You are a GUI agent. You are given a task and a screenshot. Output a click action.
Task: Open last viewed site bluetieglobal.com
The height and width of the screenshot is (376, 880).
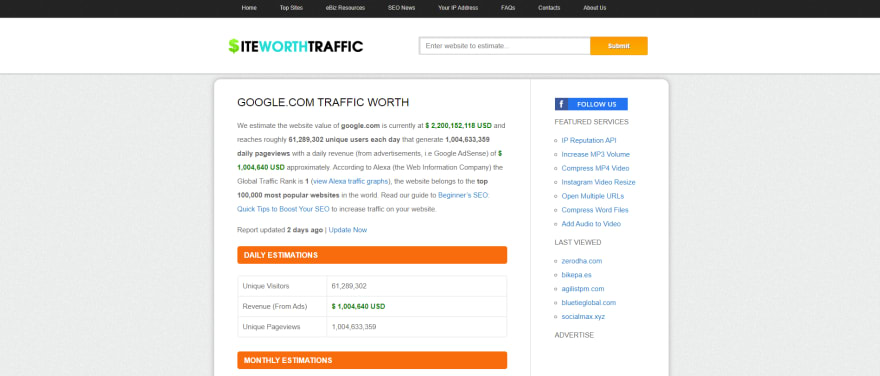[589, 302]
